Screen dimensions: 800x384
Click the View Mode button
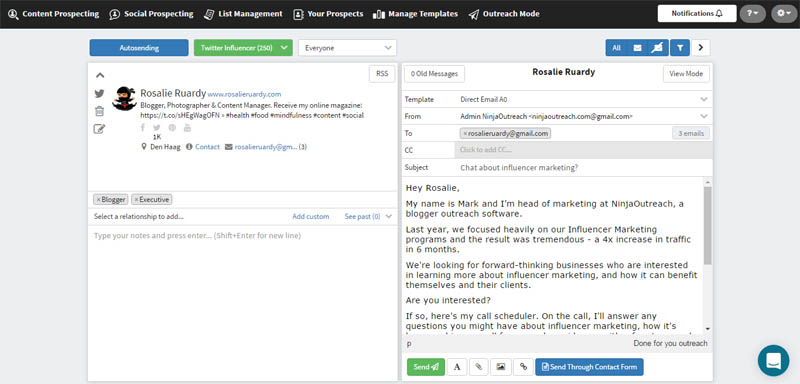[x=686, y=73]
